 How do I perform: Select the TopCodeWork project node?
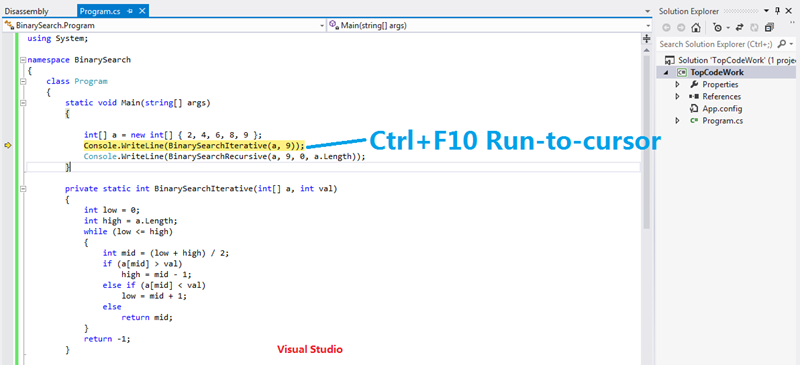tap(717, 72)
